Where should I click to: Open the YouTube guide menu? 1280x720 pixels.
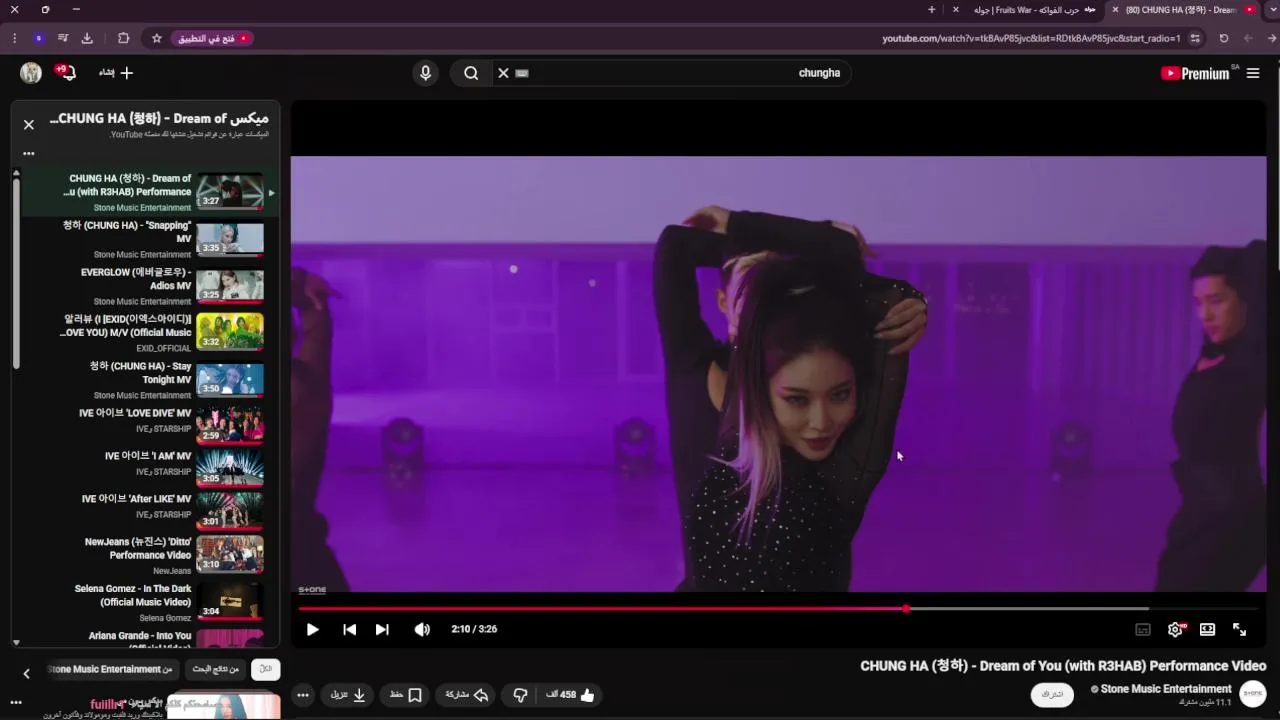[1253, 73]
